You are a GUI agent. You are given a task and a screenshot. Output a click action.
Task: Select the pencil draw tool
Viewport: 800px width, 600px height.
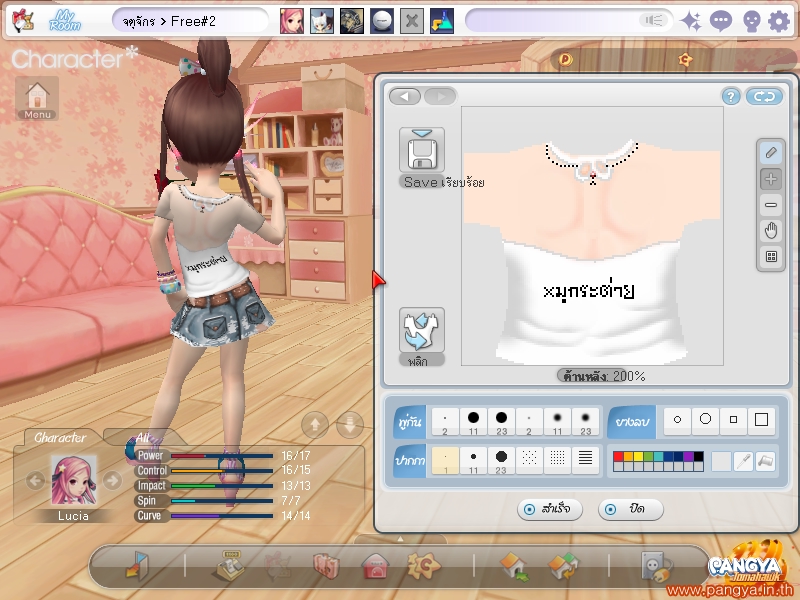[x=771, y=153]
